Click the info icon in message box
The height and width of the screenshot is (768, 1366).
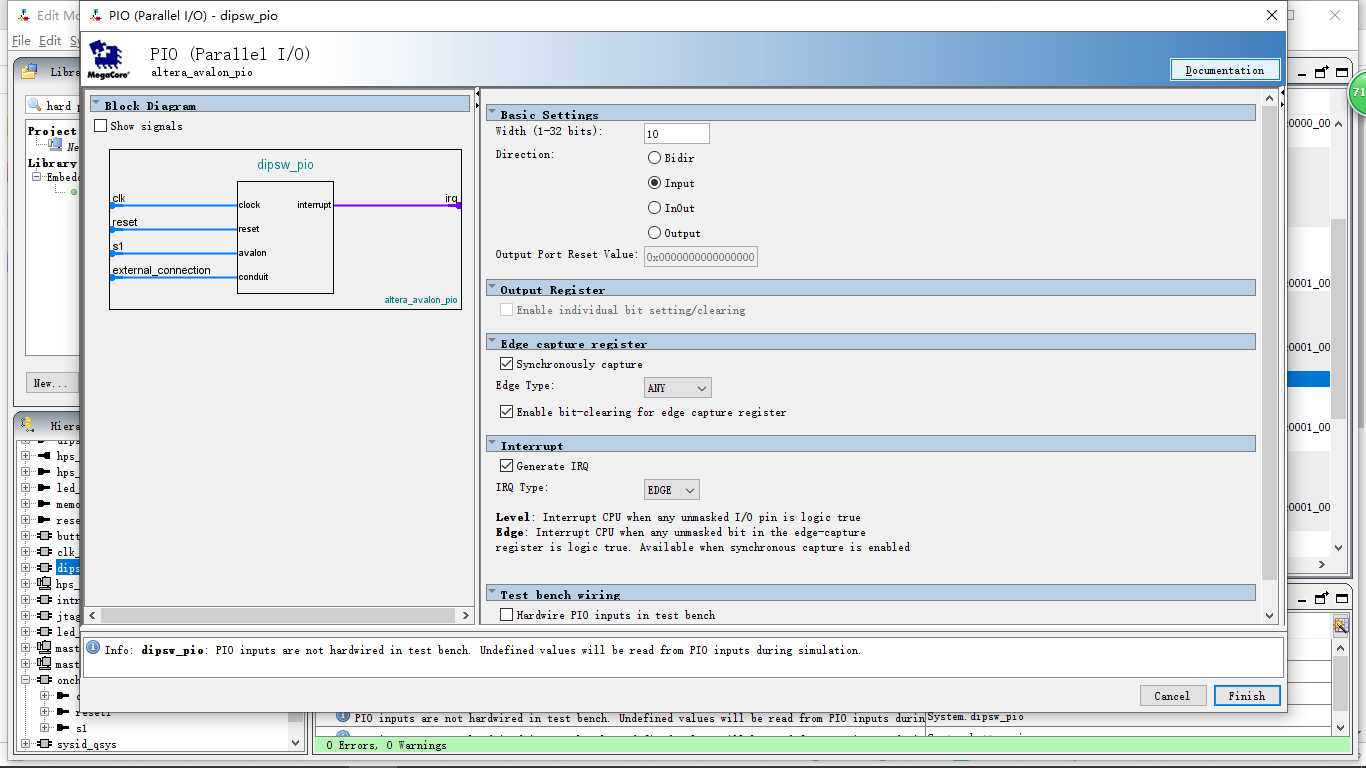tap(93, 649)
